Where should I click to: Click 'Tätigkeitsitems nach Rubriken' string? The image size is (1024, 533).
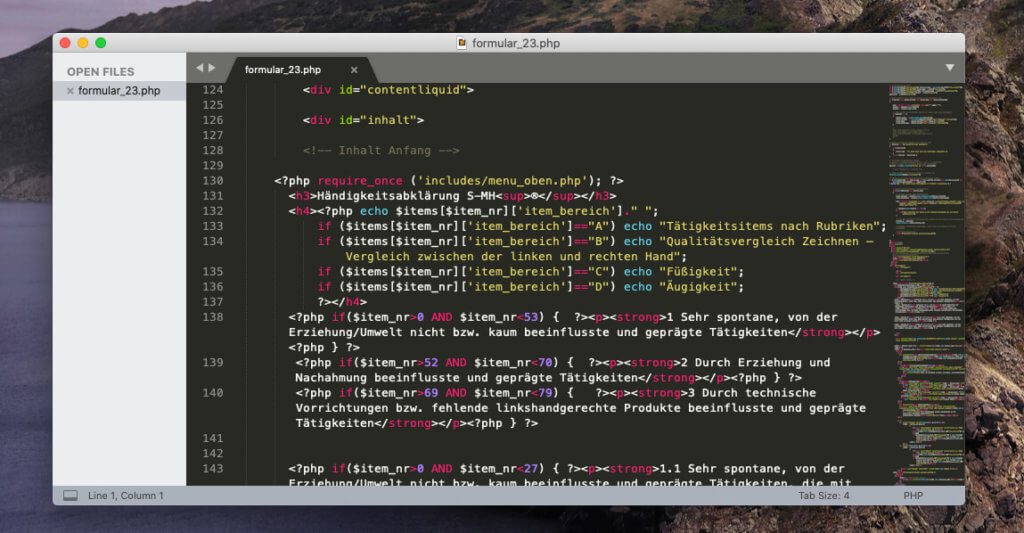coord(769,227)
